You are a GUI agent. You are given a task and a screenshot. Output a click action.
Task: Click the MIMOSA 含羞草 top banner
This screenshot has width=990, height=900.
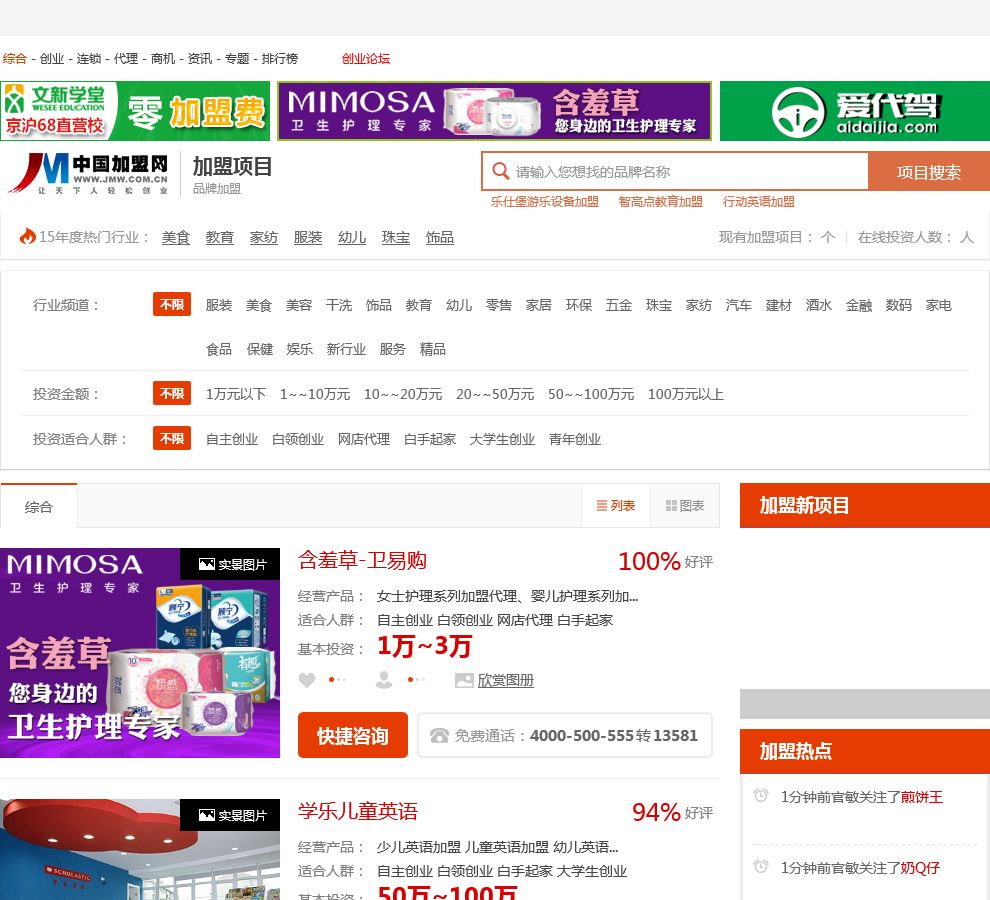tap(494, 111)
